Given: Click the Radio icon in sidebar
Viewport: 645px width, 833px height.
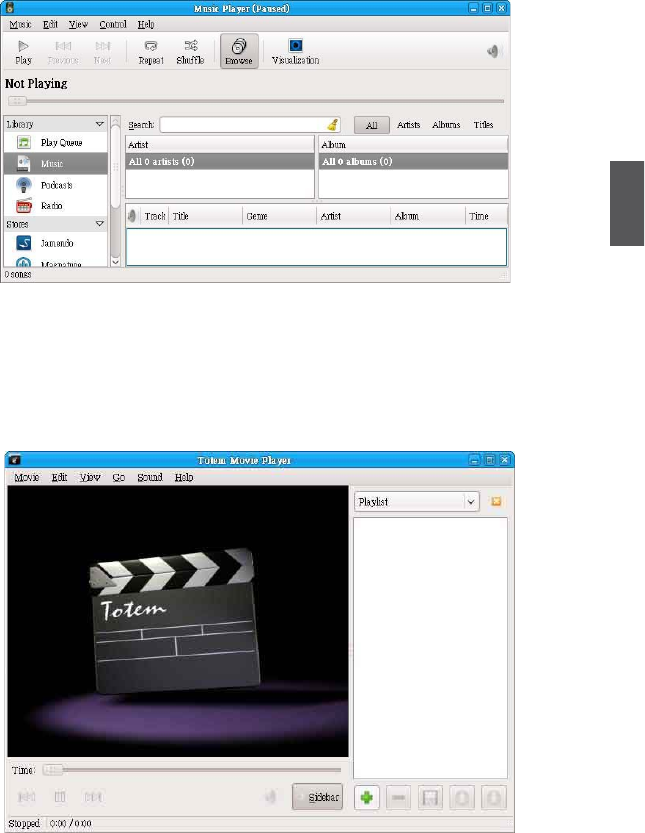Looking at the screenshot, I should click(23, 206).
